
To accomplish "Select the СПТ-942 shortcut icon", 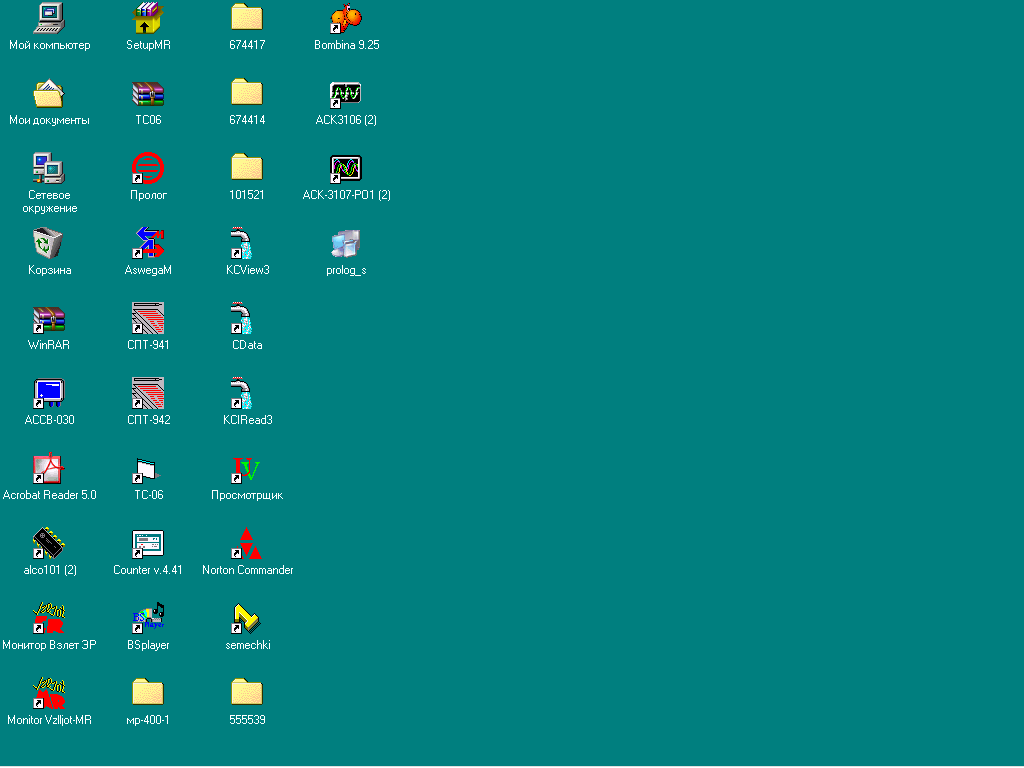I will (148, 393).
